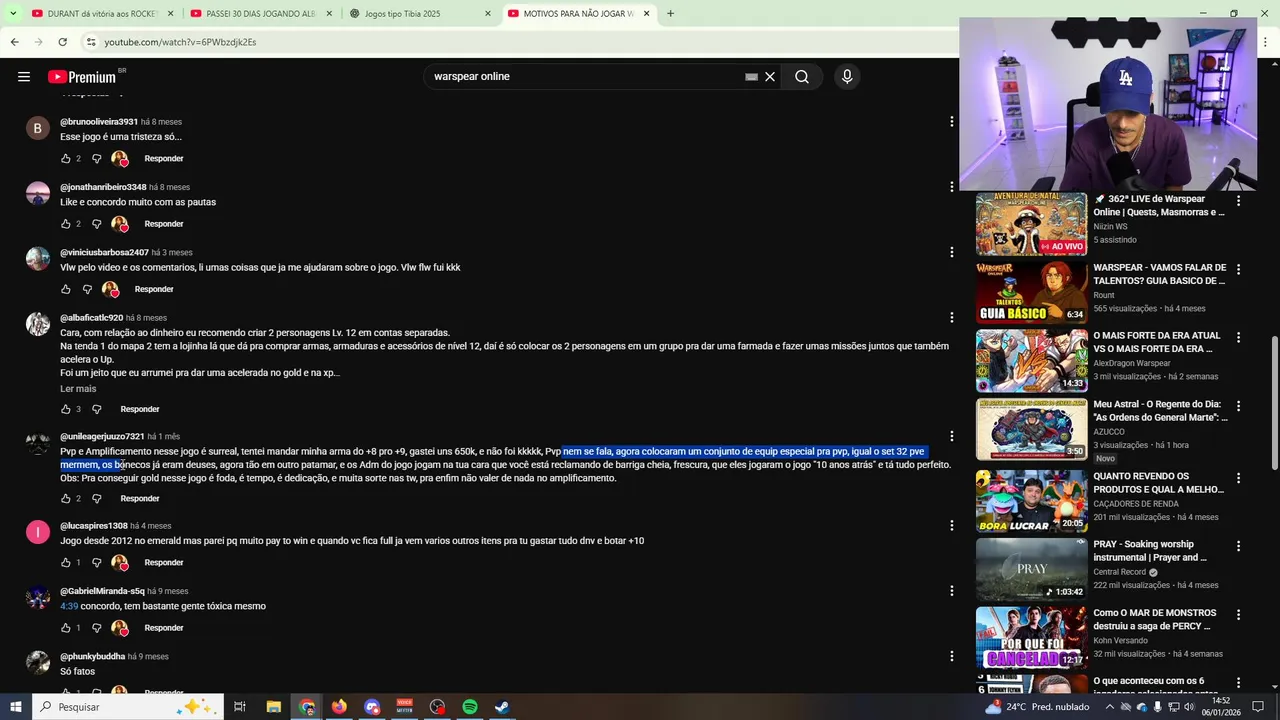Like @brunooliveira3931's comment
Screen dimensions: 1280x720
pos(66,158)
